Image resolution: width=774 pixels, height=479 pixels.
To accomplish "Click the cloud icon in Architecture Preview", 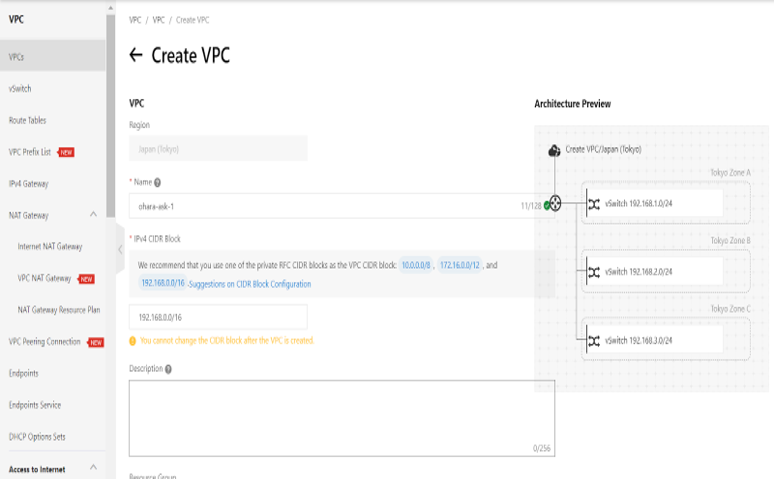I will point(554,150).
